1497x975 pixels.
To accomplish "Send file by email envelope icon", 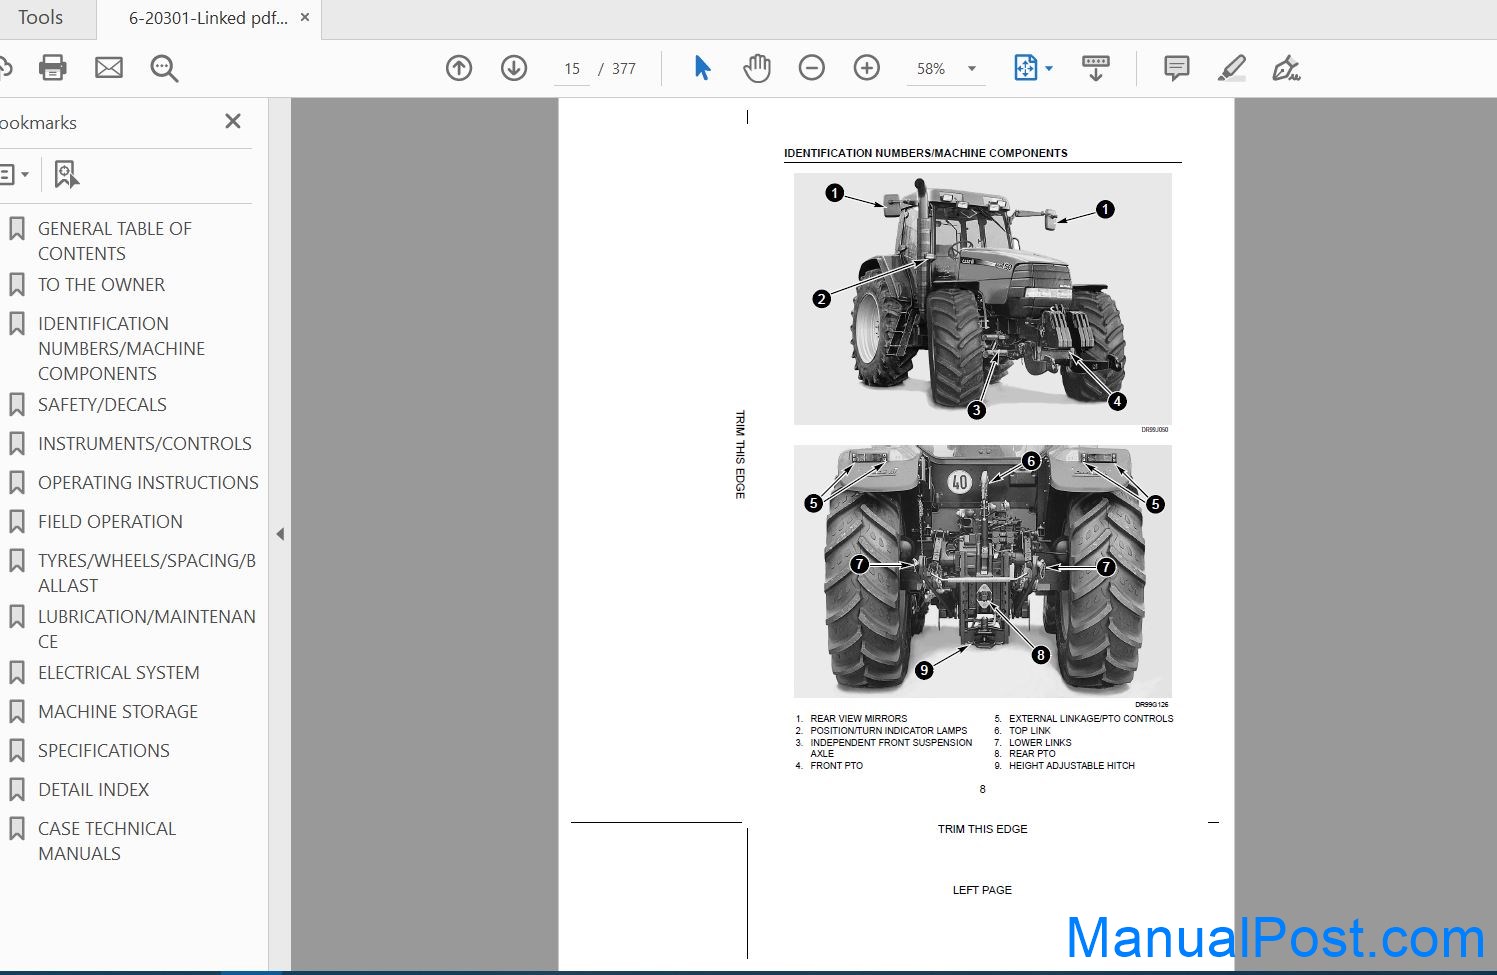I will [109, 68].
